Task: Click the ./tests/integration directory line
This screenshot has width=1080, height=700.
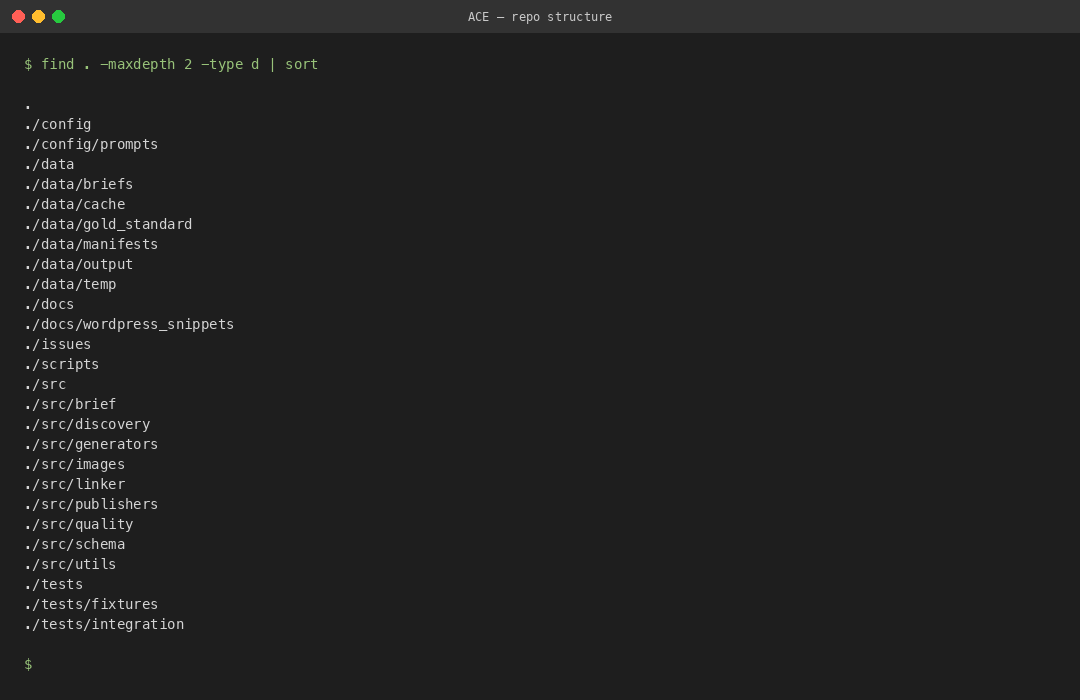Action: (104, 624)
